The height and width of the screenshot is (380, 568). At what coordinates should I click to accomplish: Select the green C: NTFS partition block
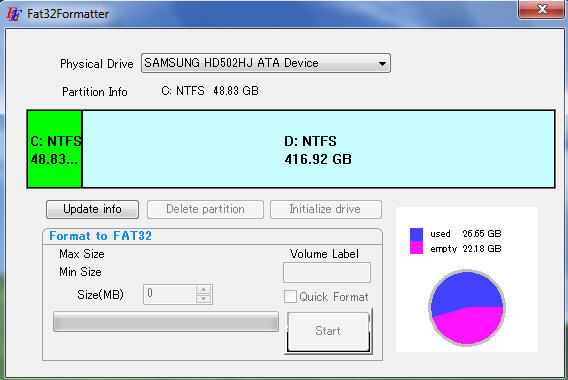[x=55, y=149]
